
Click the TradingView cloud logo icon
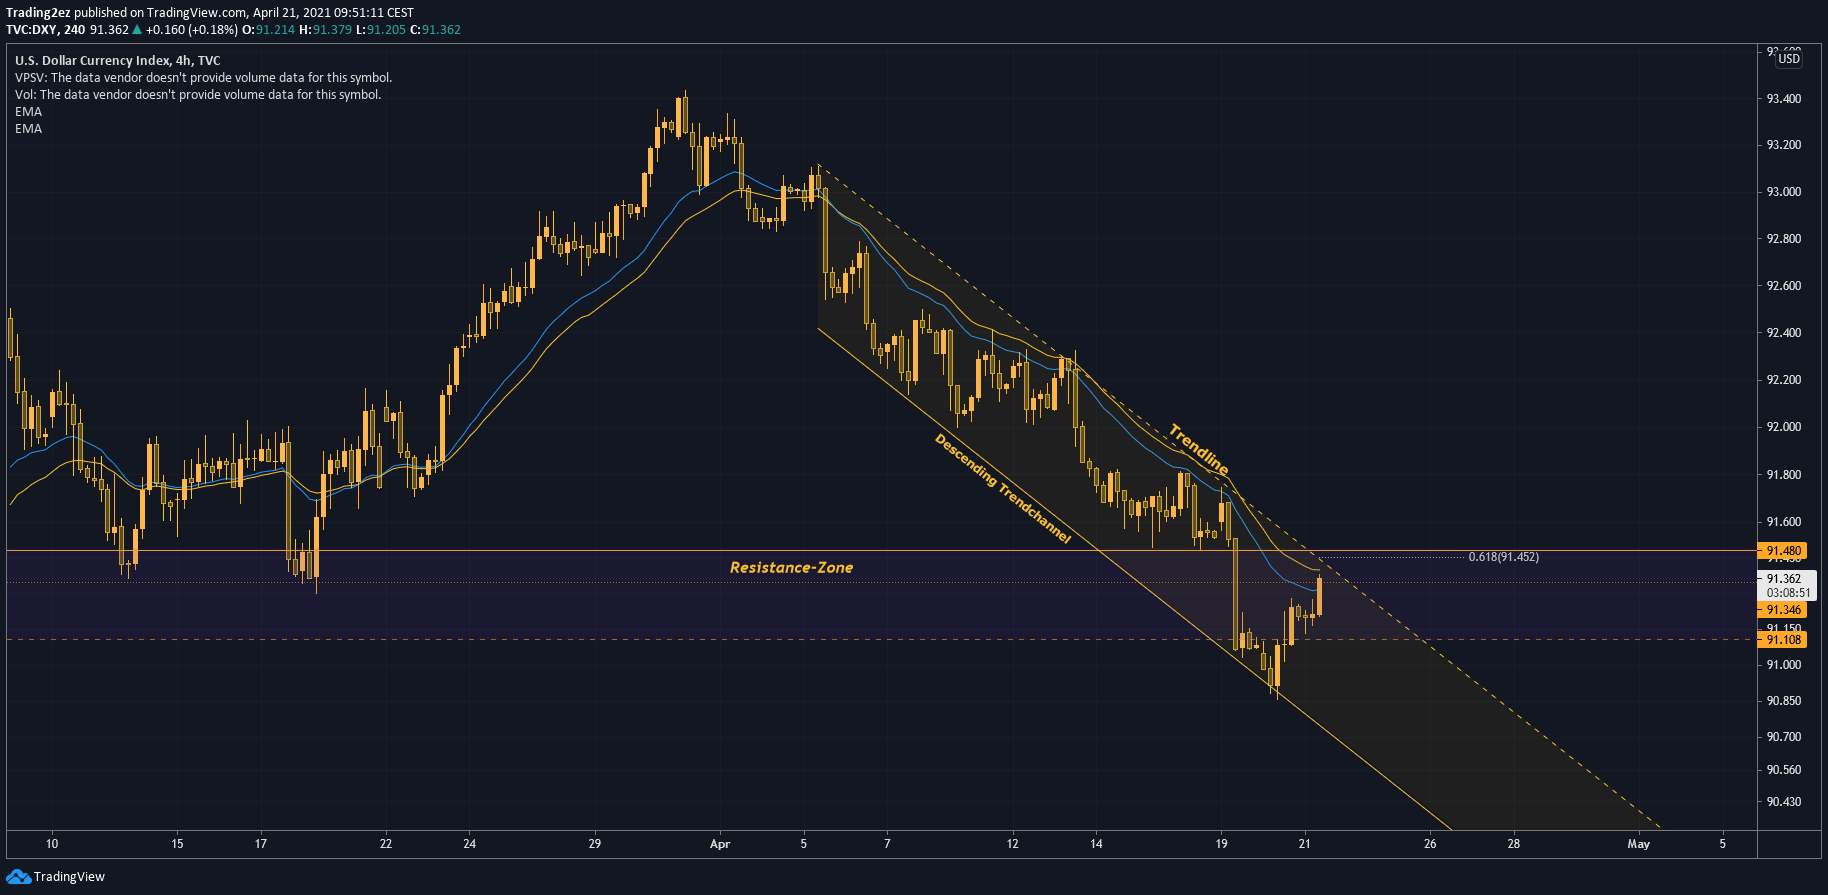[x=18, y=877]
